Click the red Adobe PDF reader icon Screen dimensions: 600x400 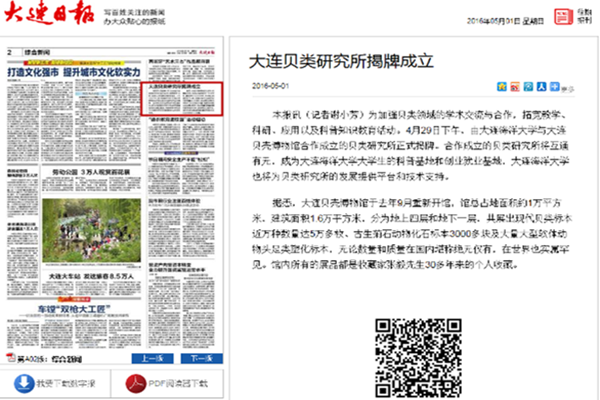point(135,383)
